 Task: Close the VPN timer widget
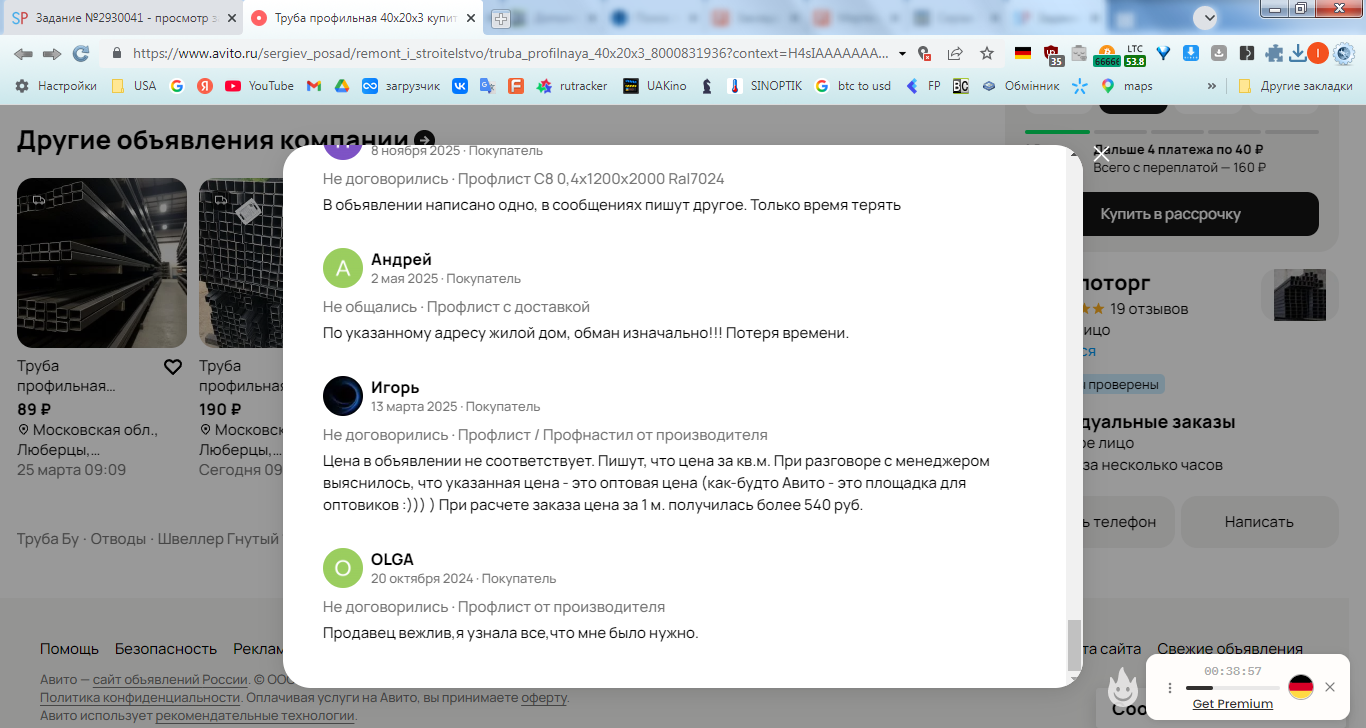pos(1329,687)
